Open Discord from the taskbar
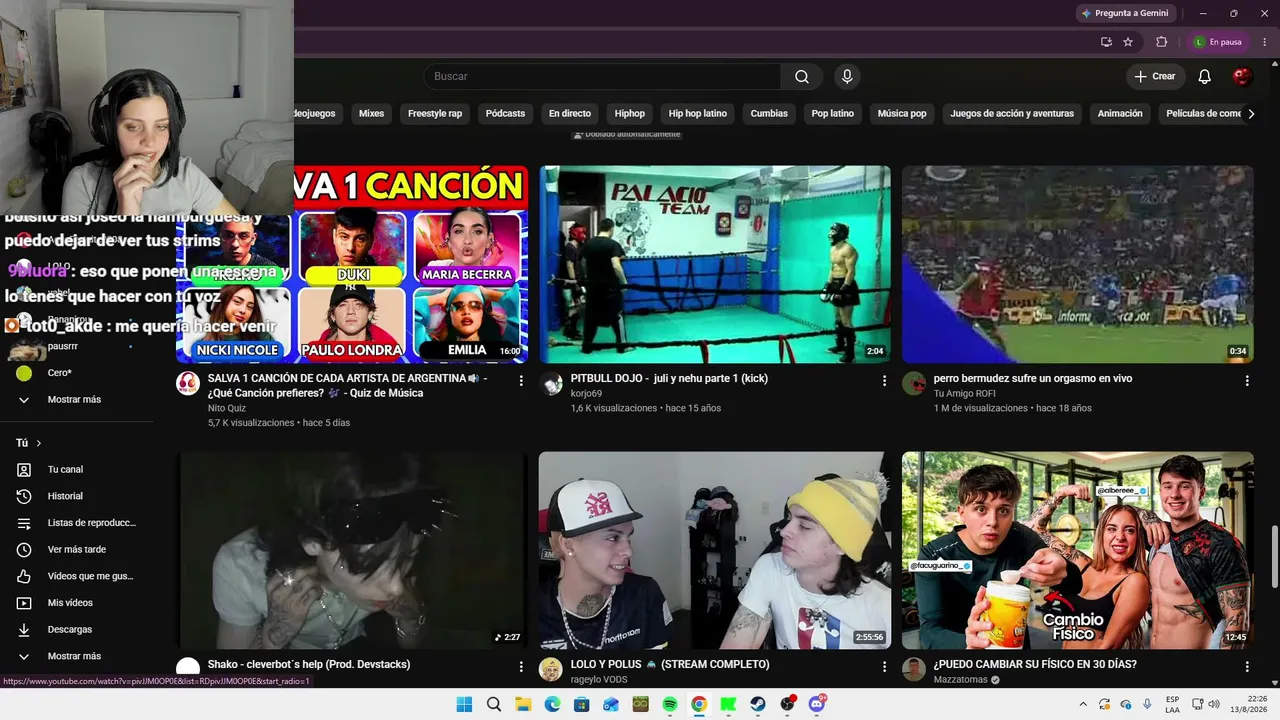The height and width of the screenshot is (720, 1280). (x=817, y=704)
